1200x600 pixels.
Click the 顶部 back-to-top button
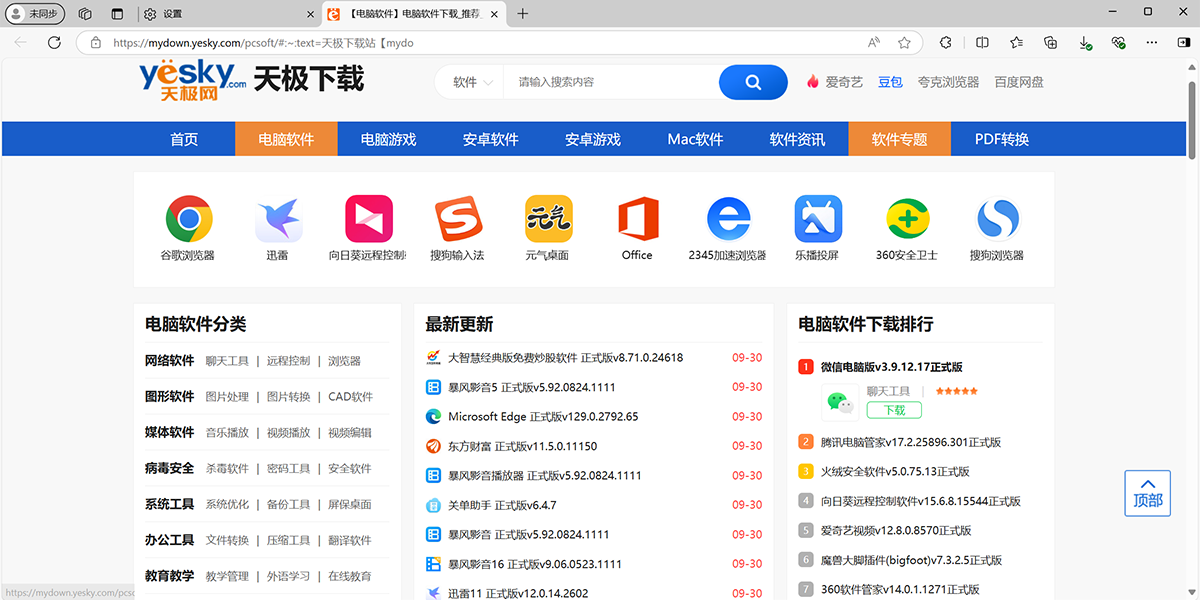[x=1147, y=492]
